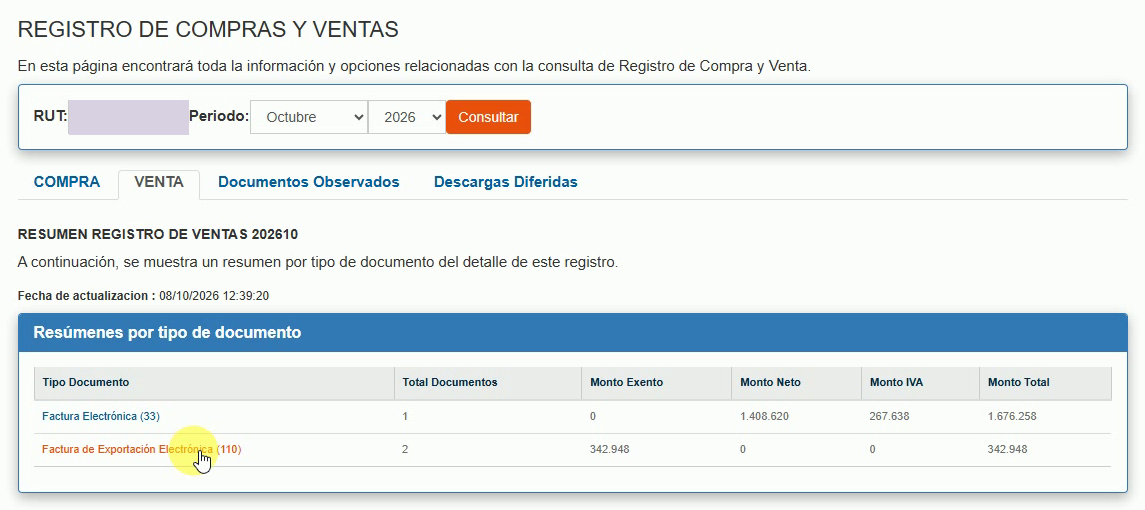Select the Monto Total value 1.676.258
The height and width of the screenshot is (510, 1145).
coord(1012,416)
